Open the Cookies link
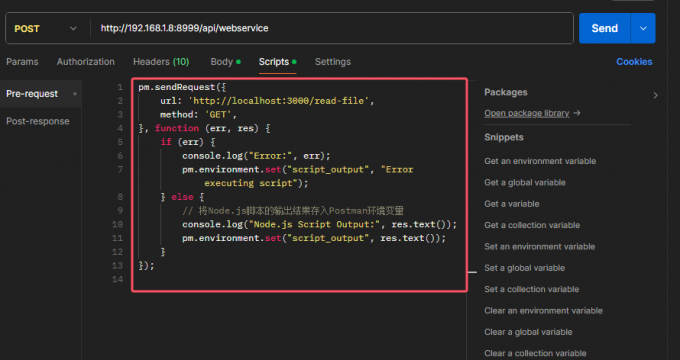This screenshot has width=680, height=360. (x=634, y=62)
